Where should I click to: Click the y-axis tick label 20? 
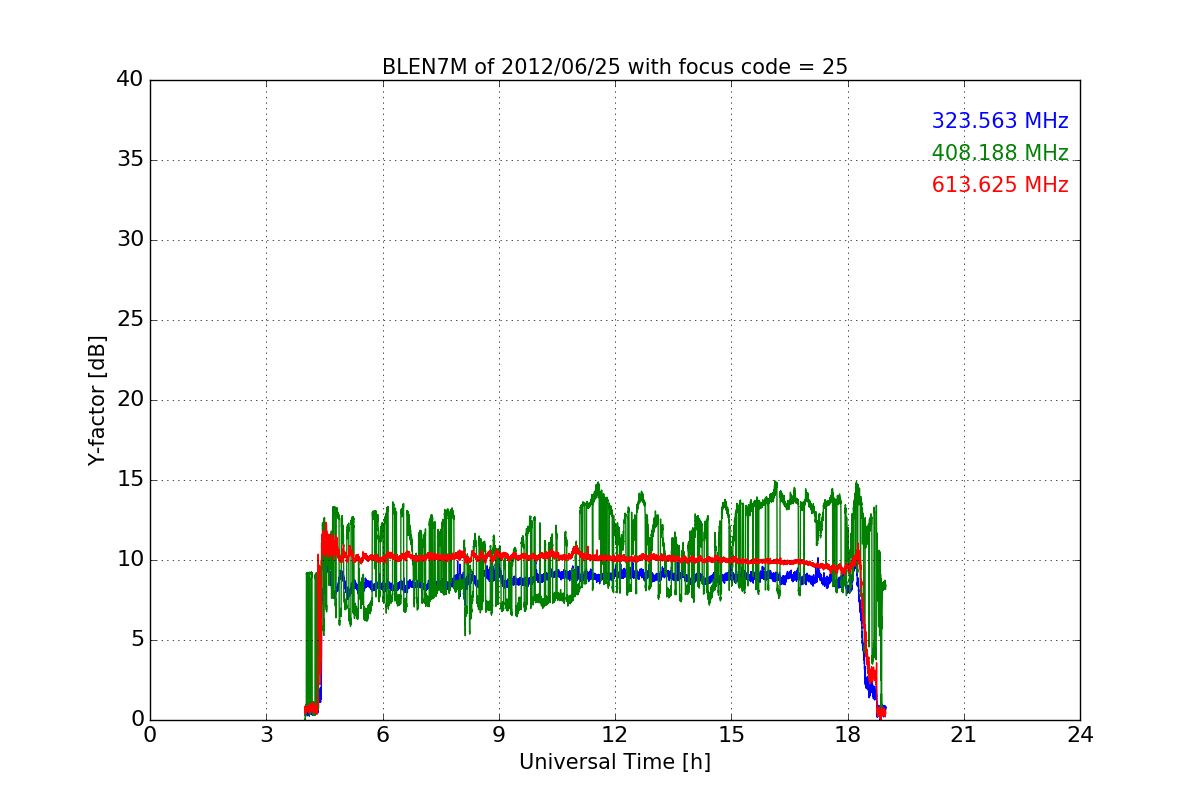(130, 400)
